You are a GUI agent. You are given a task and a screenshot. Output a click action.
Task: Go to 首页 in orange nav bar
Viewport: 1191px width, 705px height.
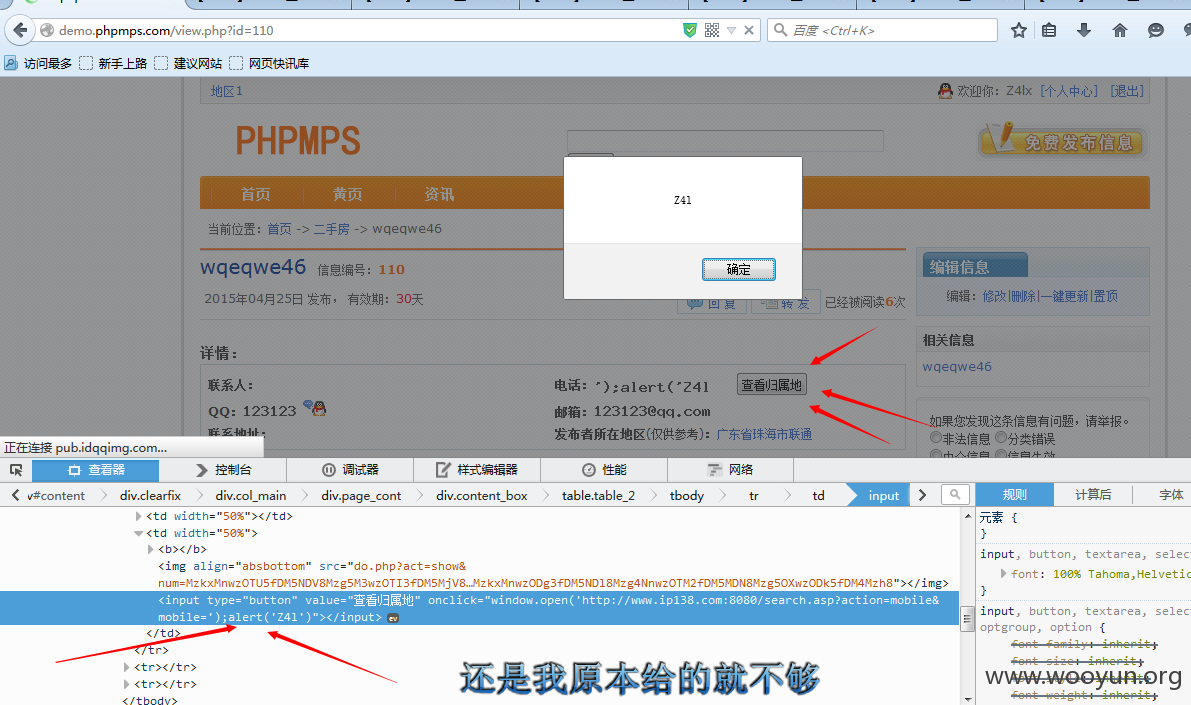pos(255,194)
